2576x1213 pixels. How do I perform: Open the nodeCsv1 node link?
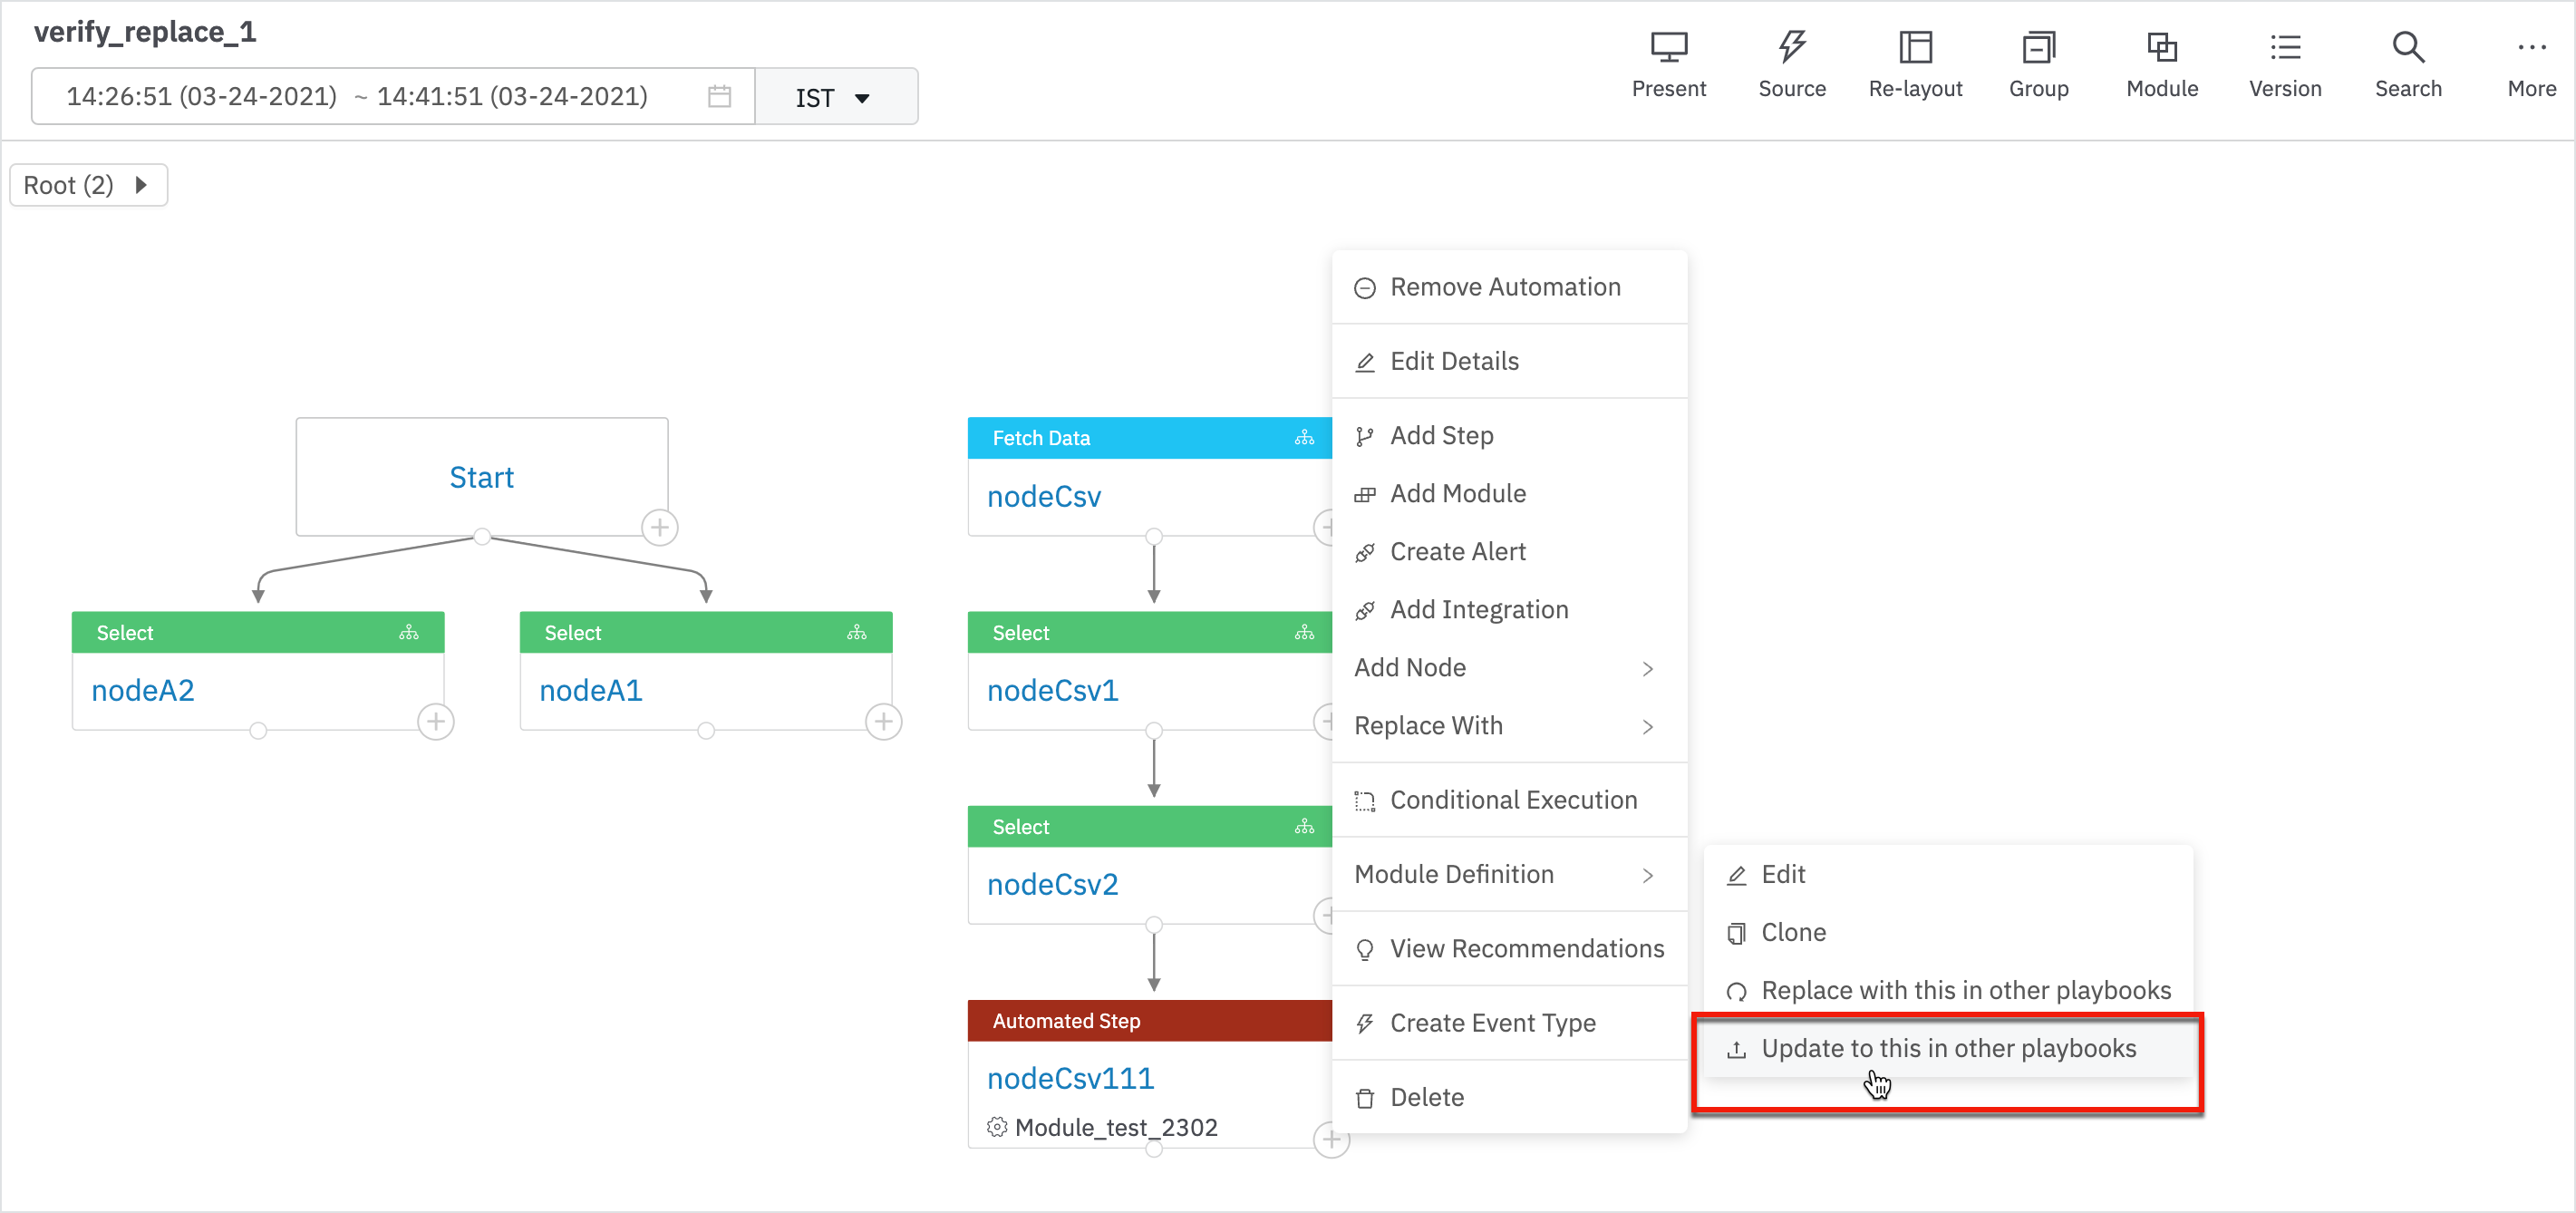coord(1053,690)
